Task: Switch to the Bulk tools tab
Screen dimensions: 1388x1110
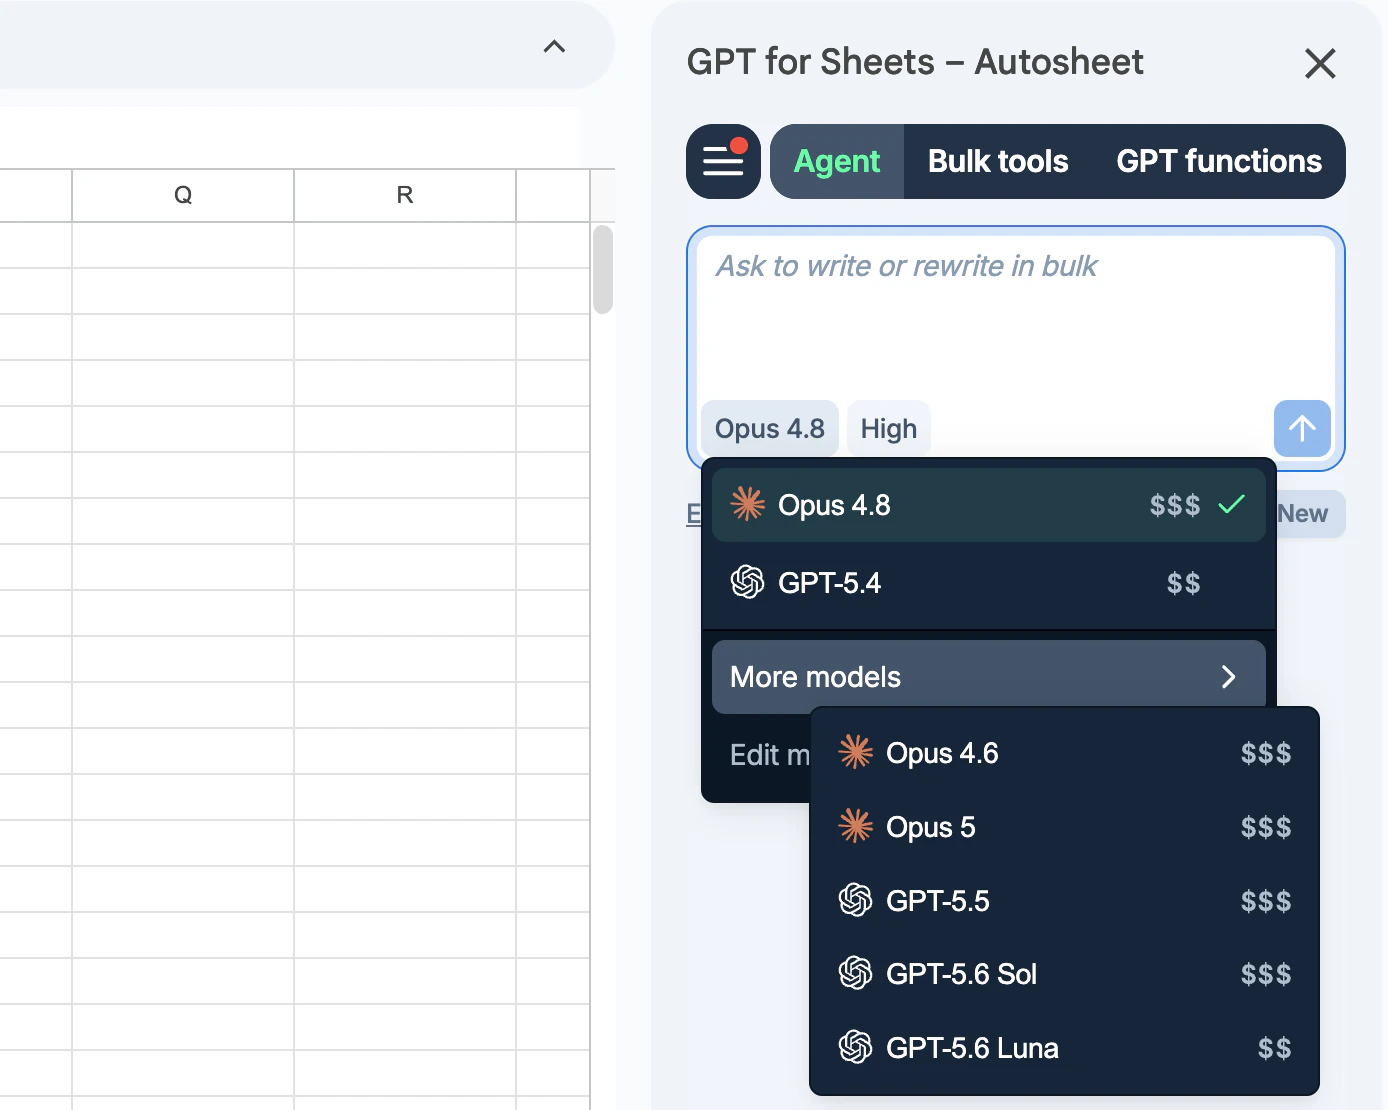Action: (x=998, y=161)
